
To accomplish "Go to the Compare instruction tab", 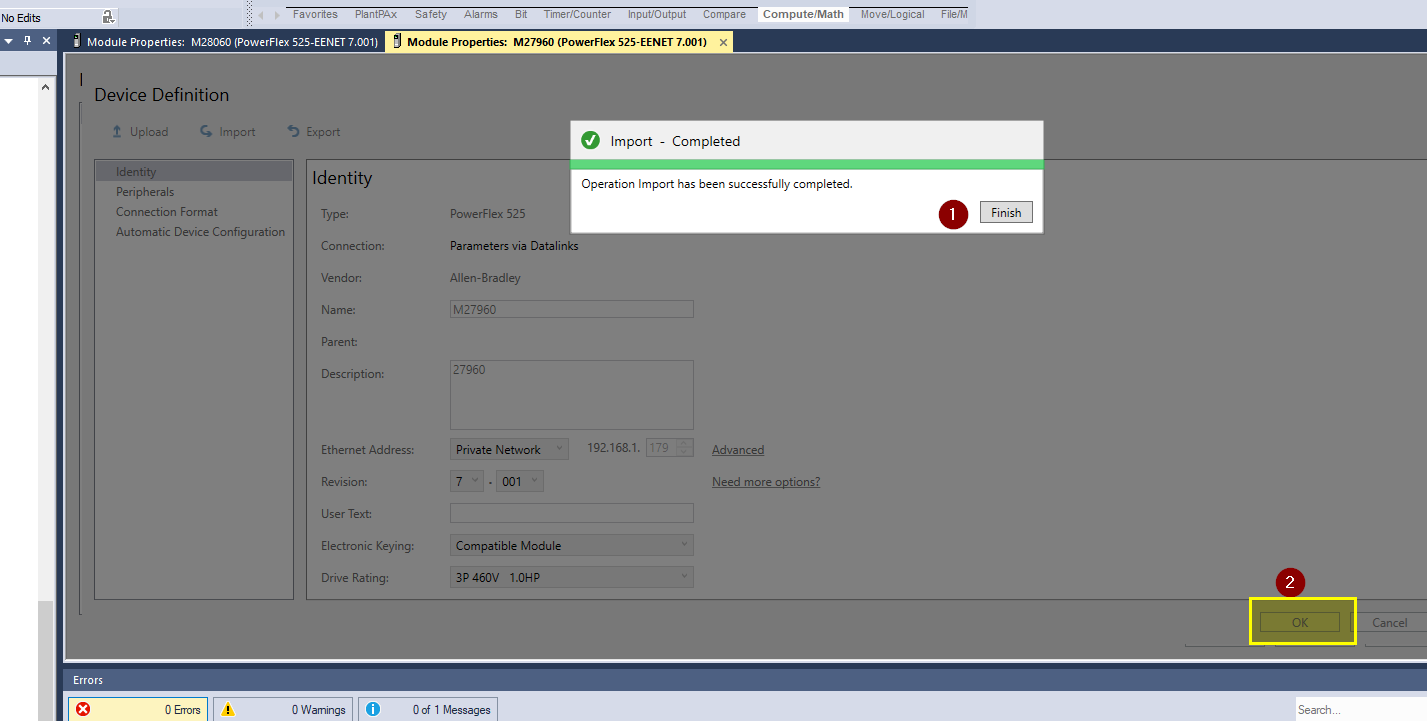I will click(724, 14).
